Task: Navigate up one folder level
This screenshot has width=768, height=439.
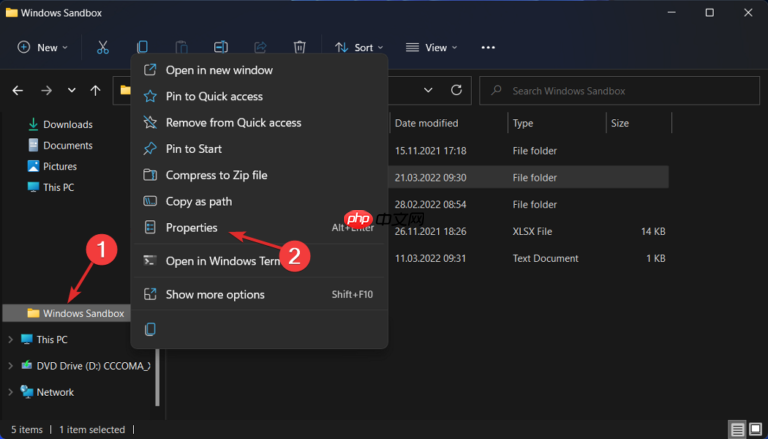Action: pyautogui.click(x=95, y=90)
